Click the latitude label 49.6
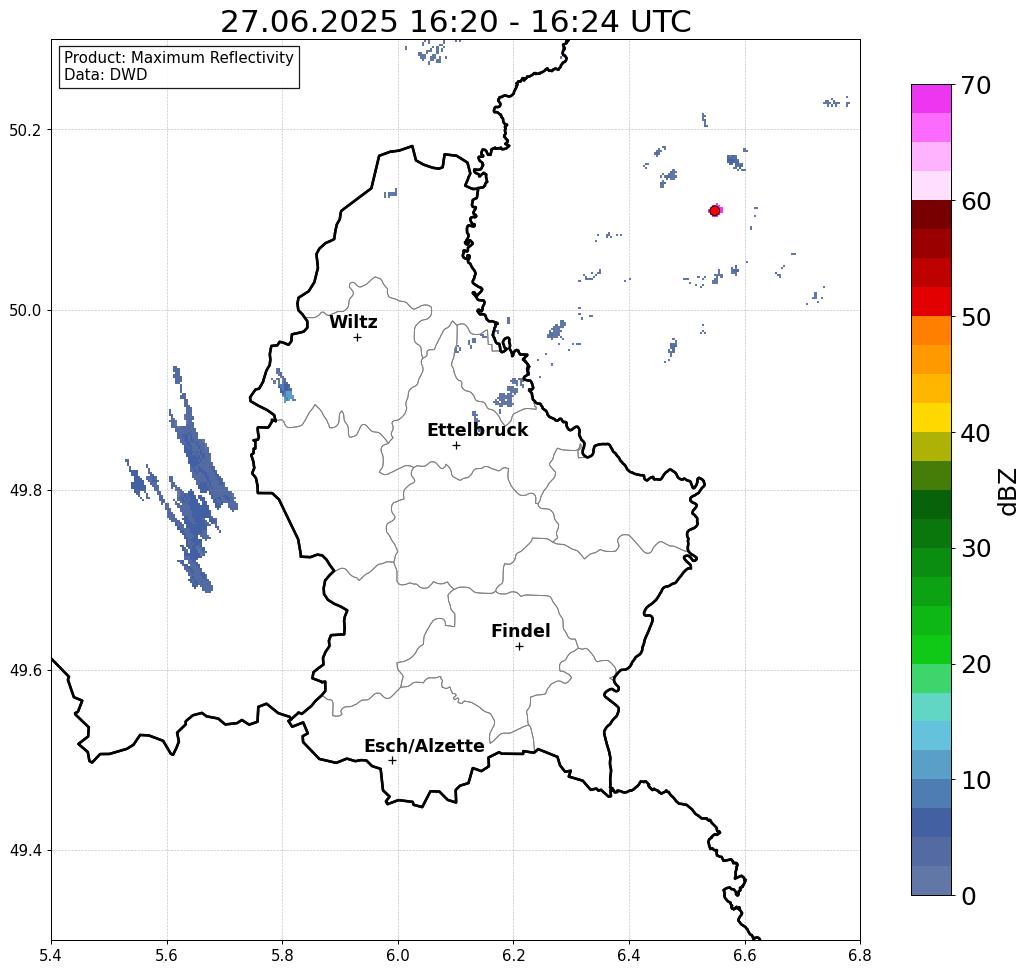This screenshot has width=1029, height=973. click(x=25, y=671)
